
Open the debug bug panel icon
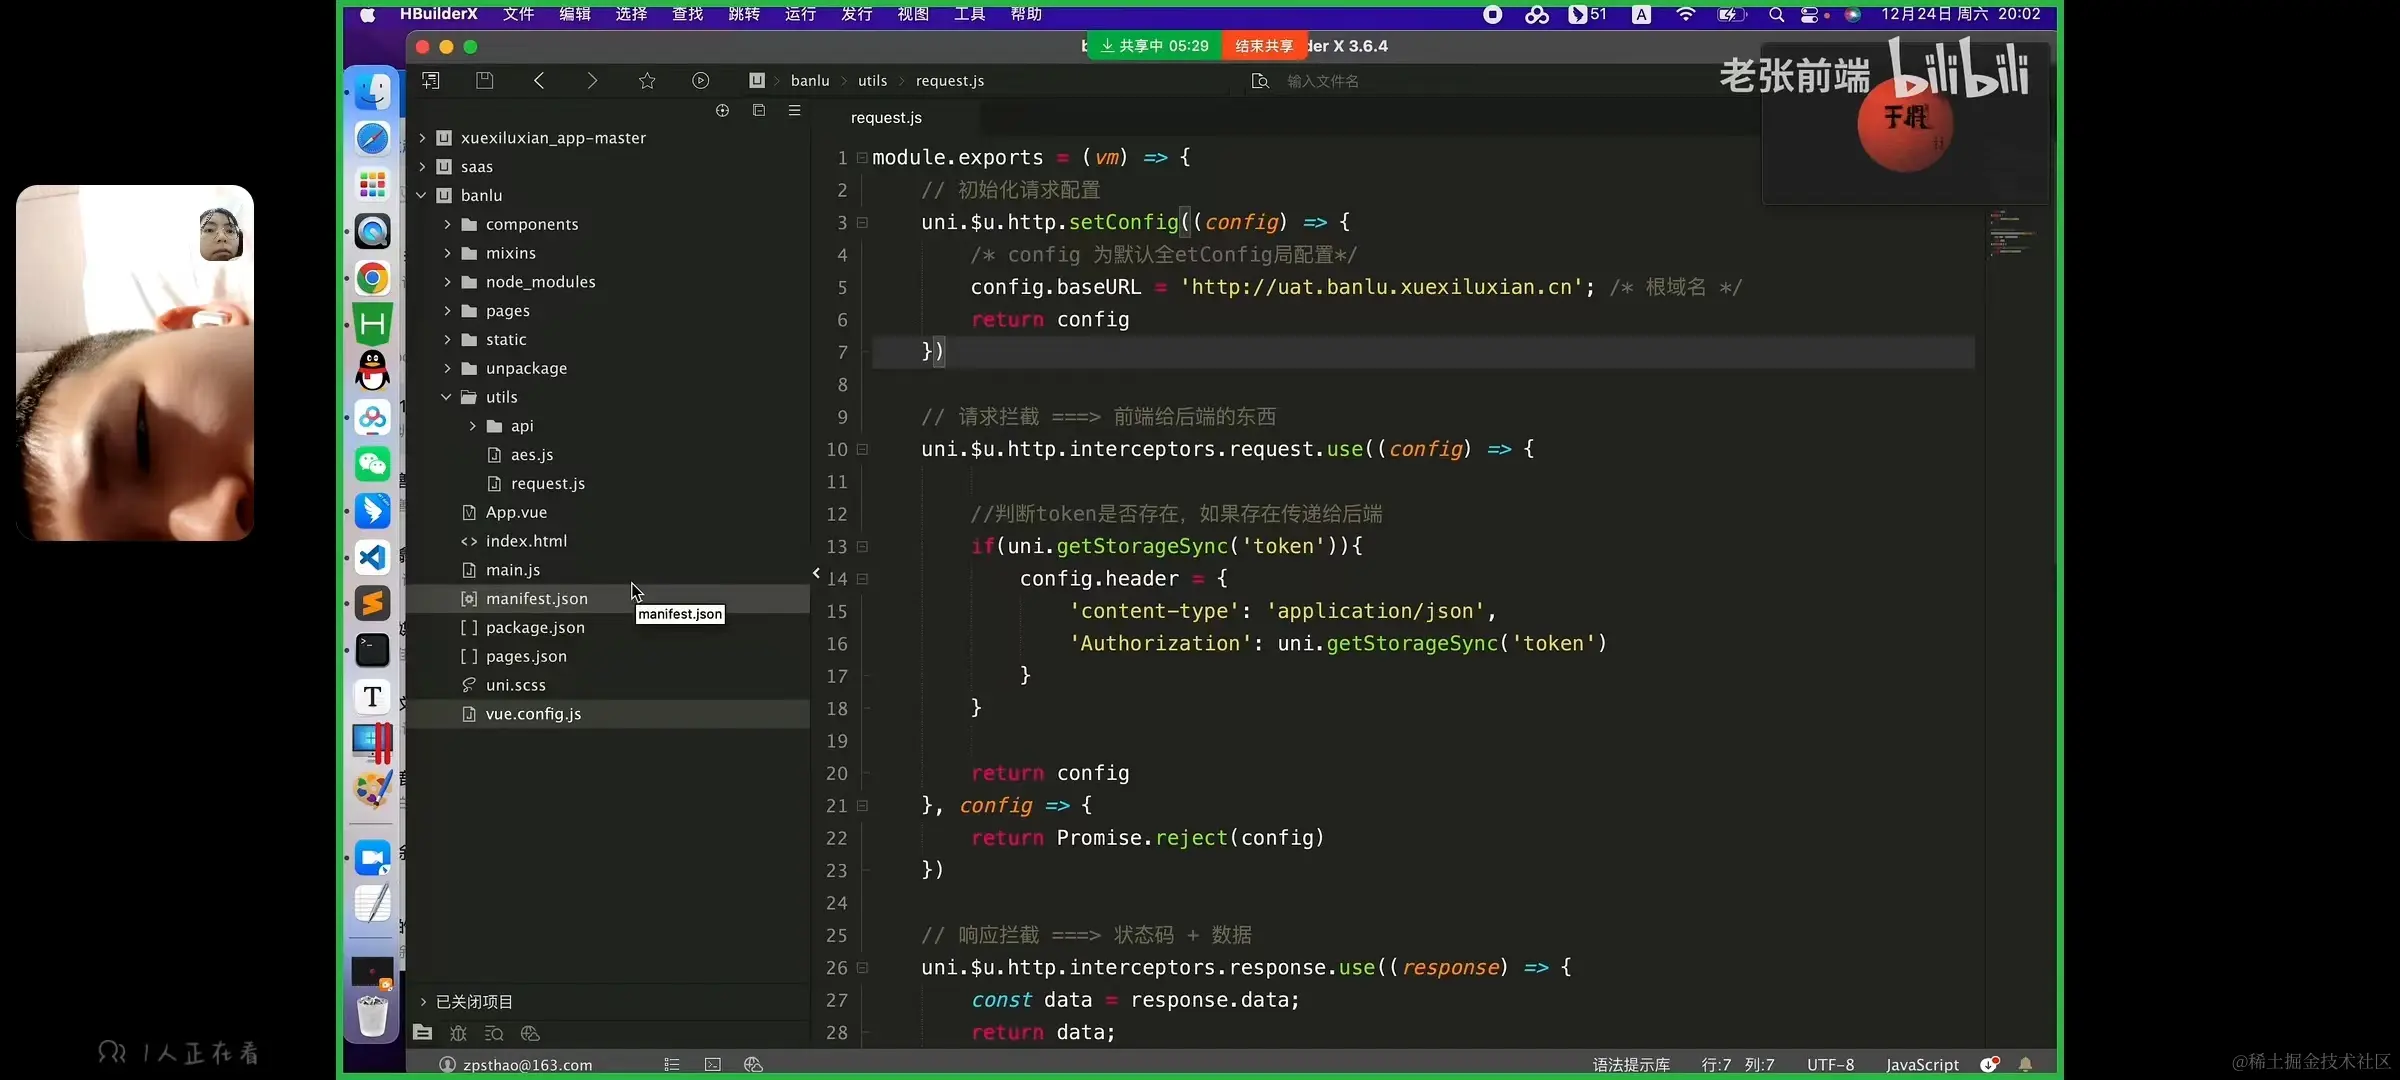click(458, 1033)
